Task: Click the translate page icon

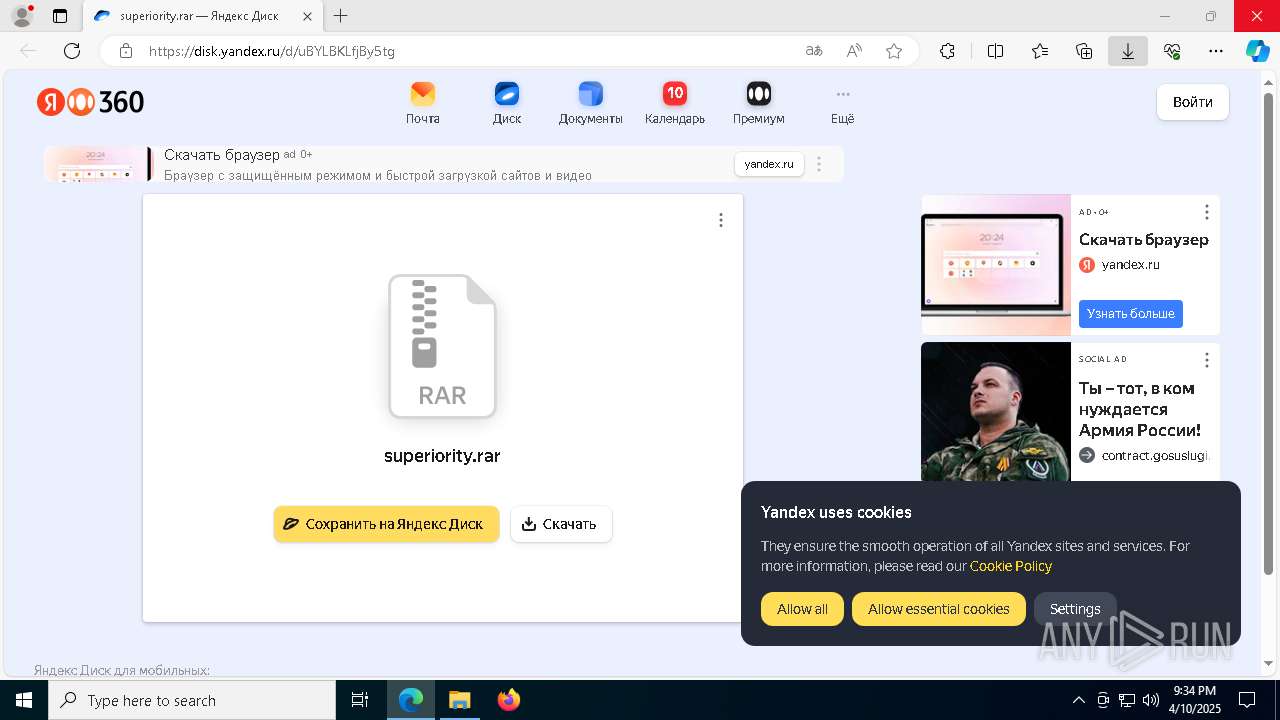Action: point(814,51)
